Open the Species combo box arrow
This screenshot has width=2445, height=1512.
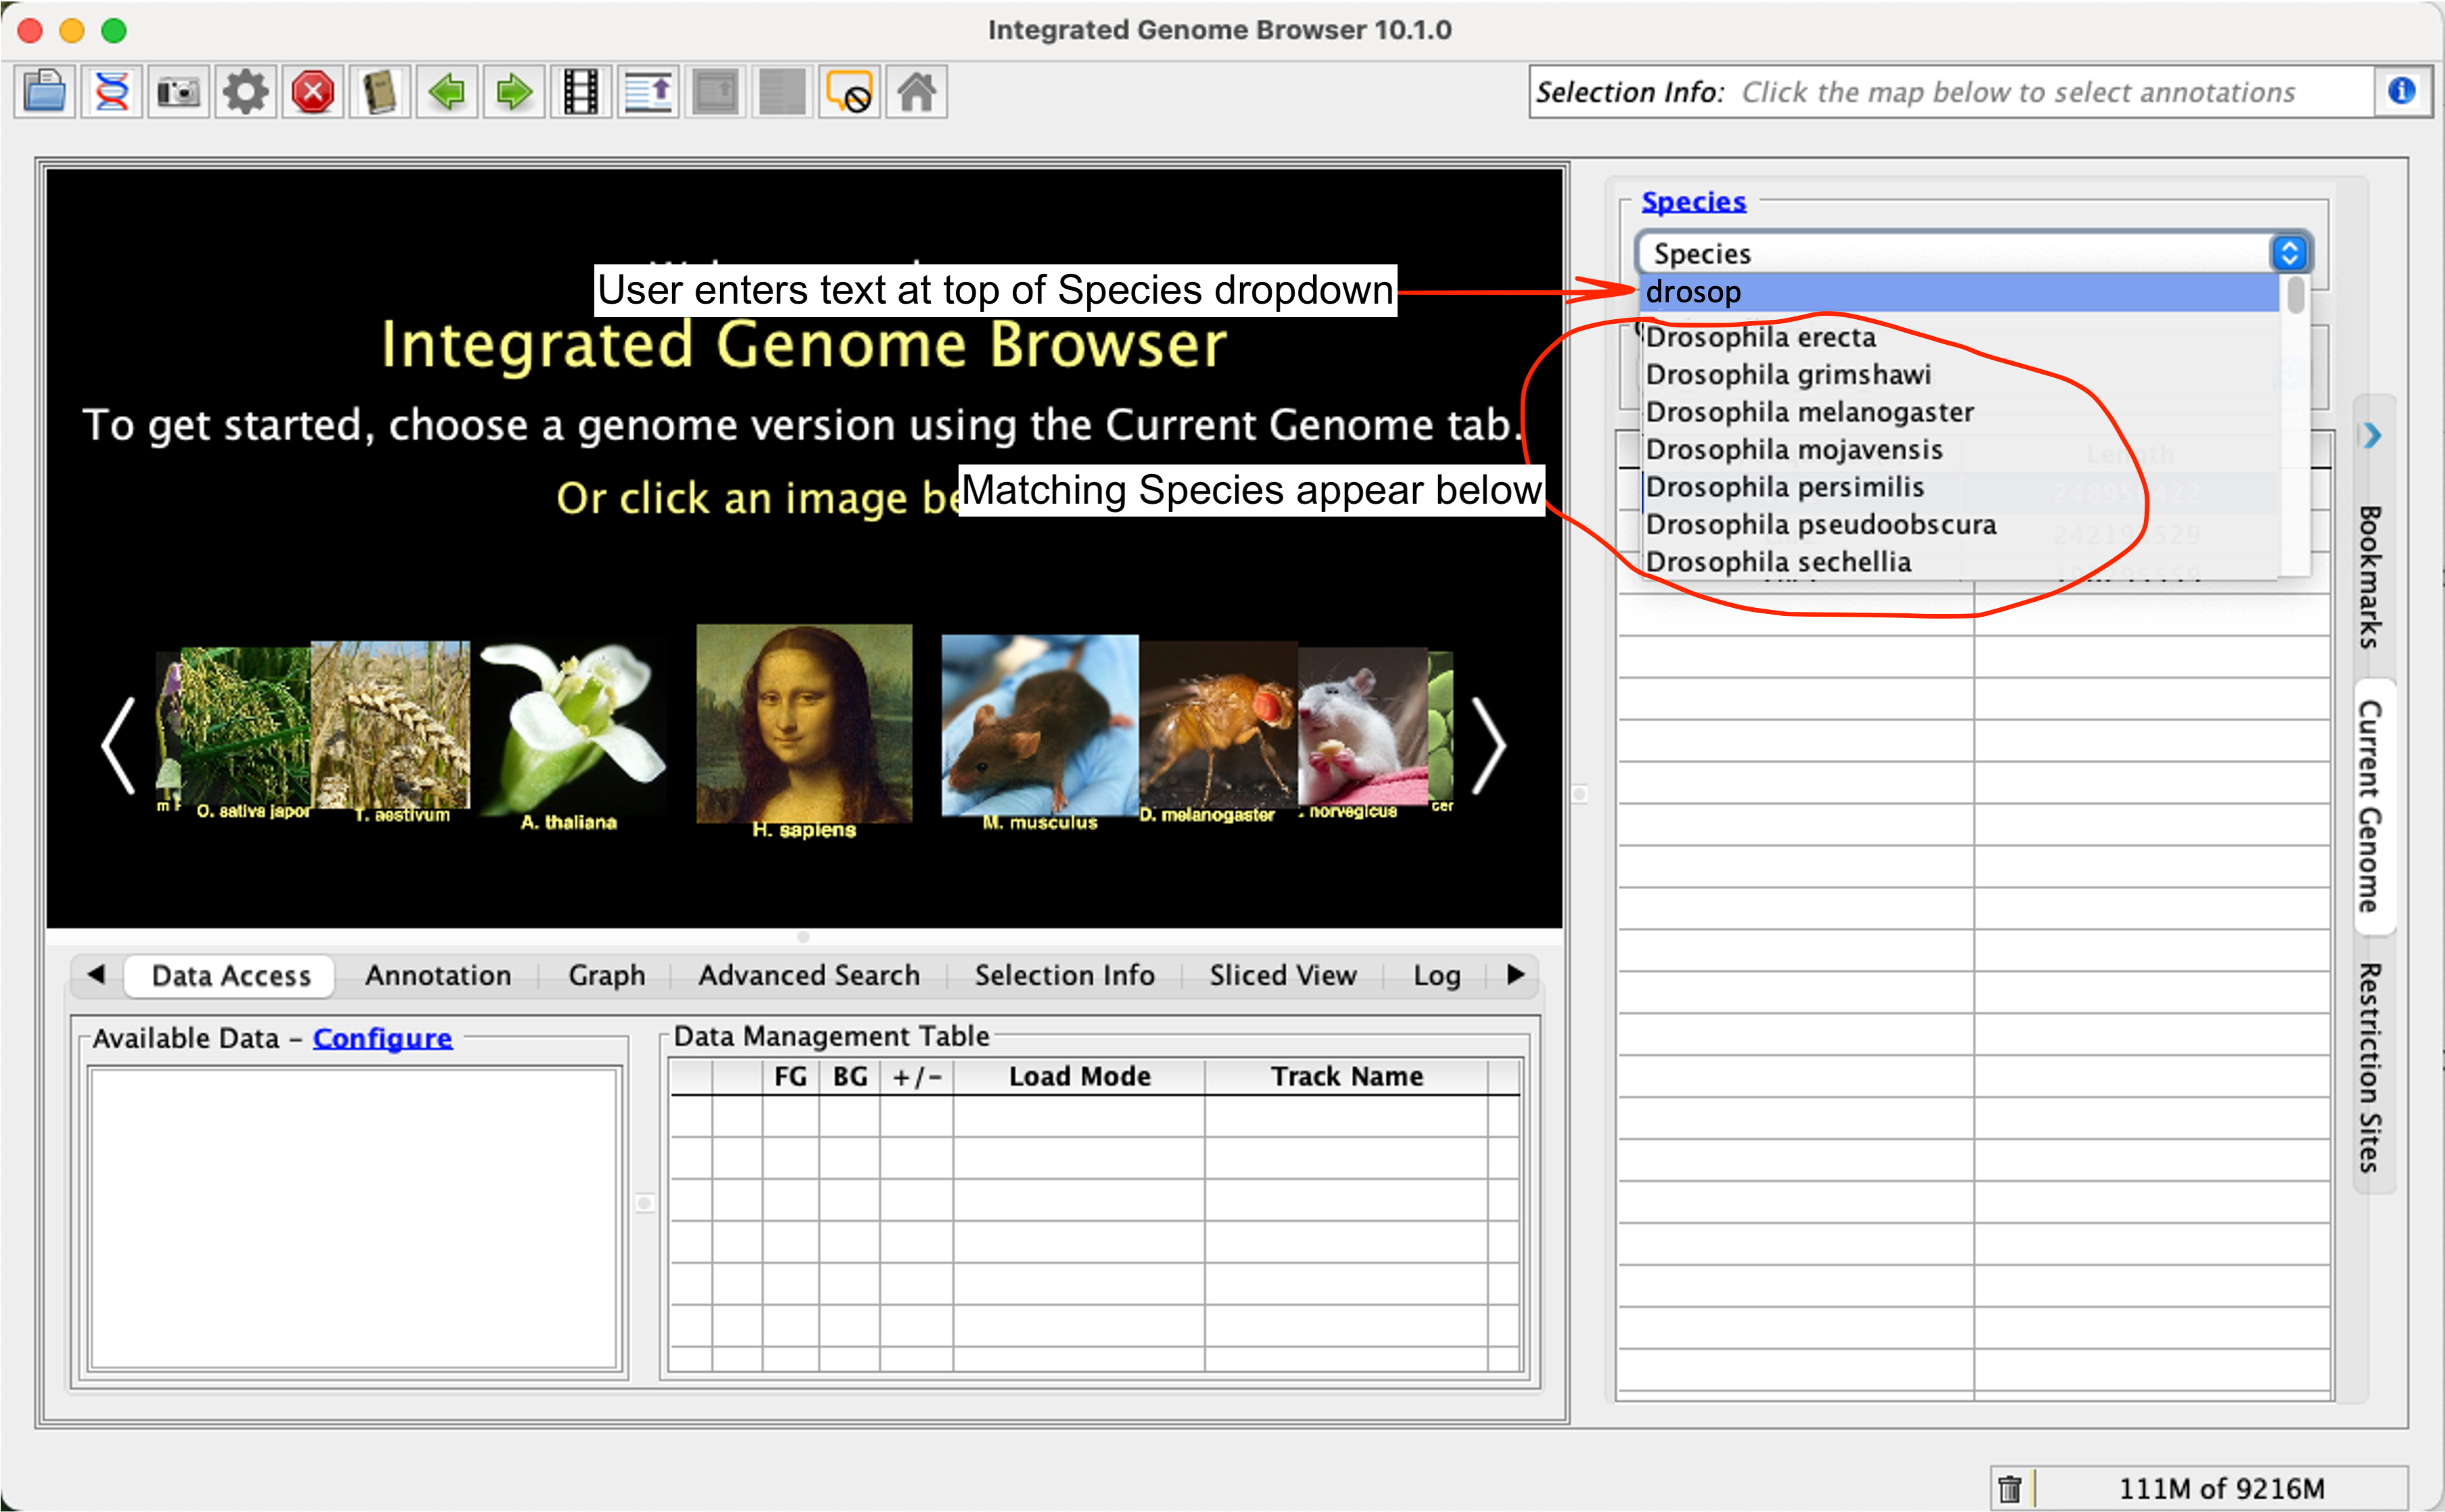[x=2289, y=253]
